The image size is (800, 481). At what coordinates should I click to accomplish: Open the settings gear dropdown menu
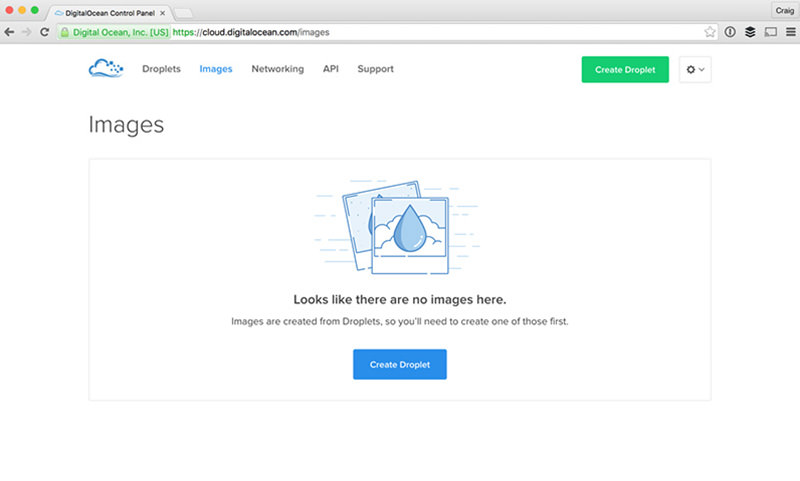[x=694, y=69]
